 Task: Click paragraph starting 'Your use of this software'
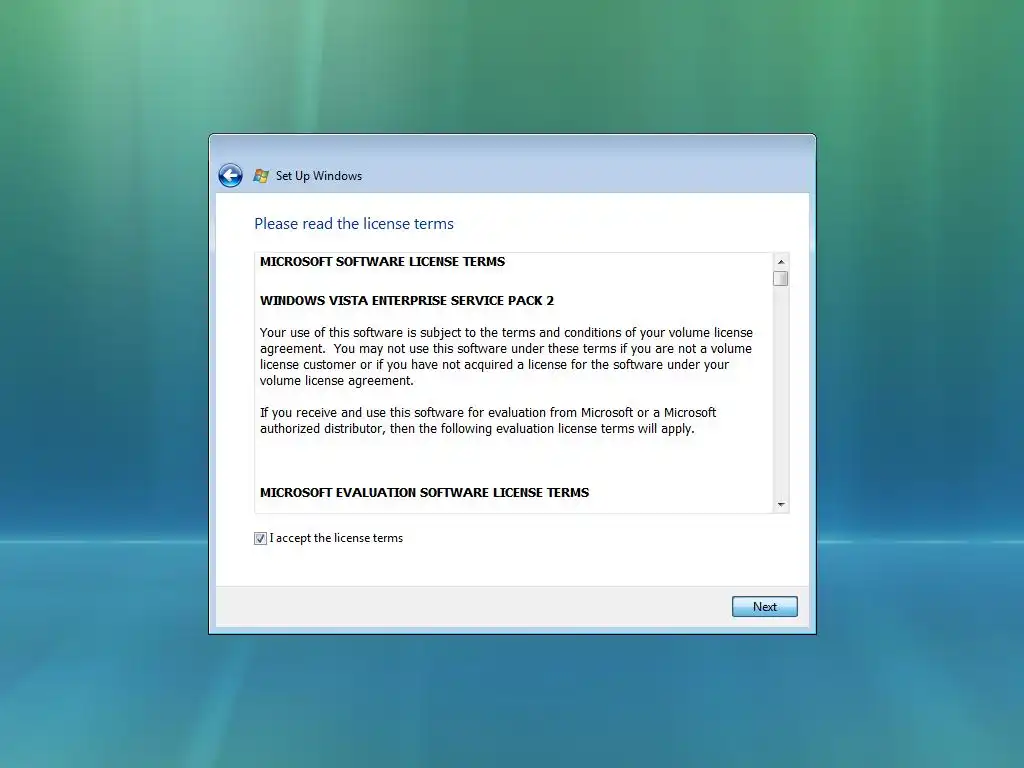tap(506, 357)
